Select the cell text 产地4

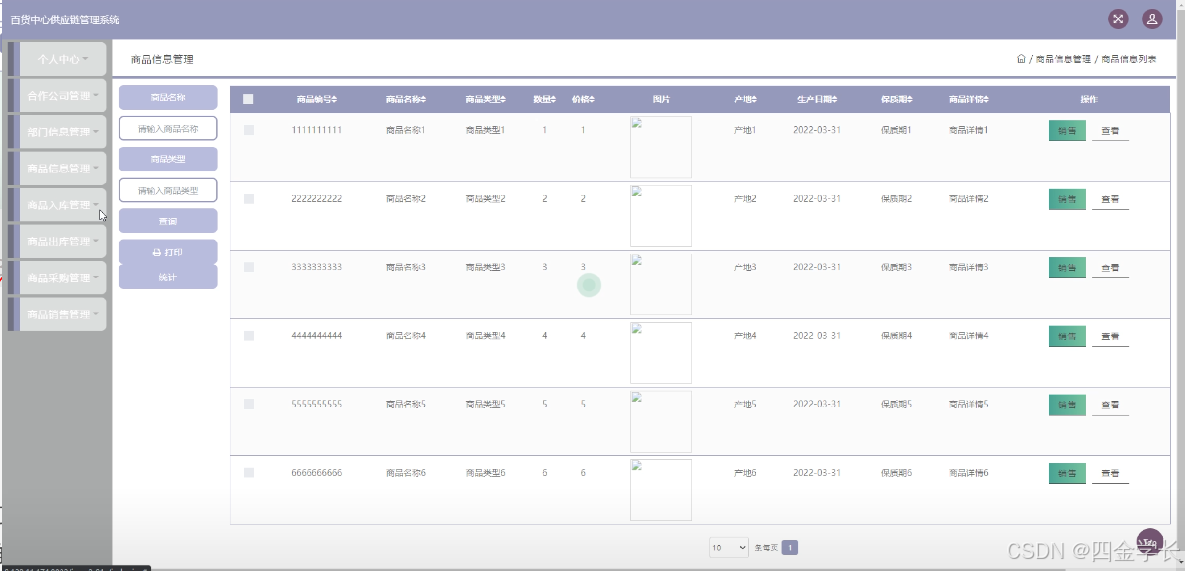click(745, 335)
